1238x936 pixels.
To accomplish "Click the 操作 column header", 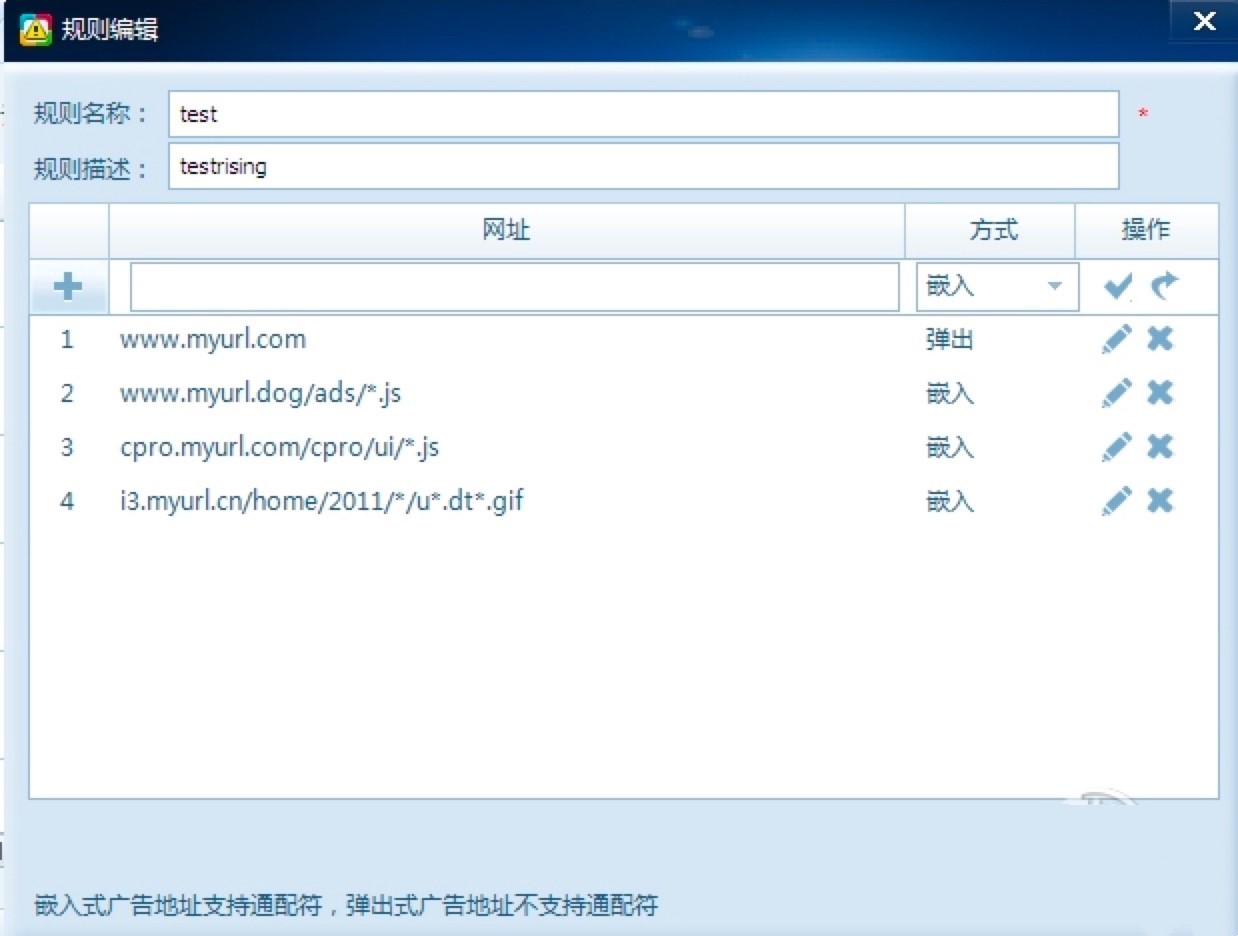I will pyautogui.click(x=1146, y=231).
